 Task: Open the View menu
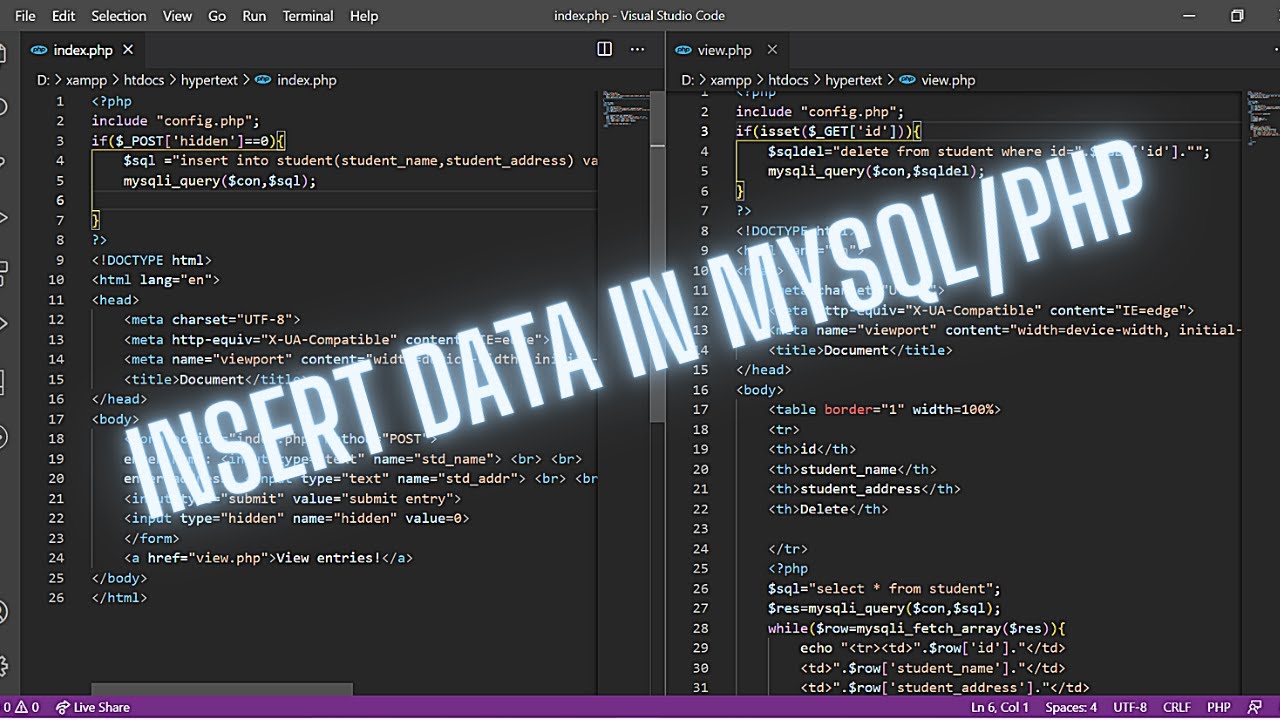pos(177,16)
